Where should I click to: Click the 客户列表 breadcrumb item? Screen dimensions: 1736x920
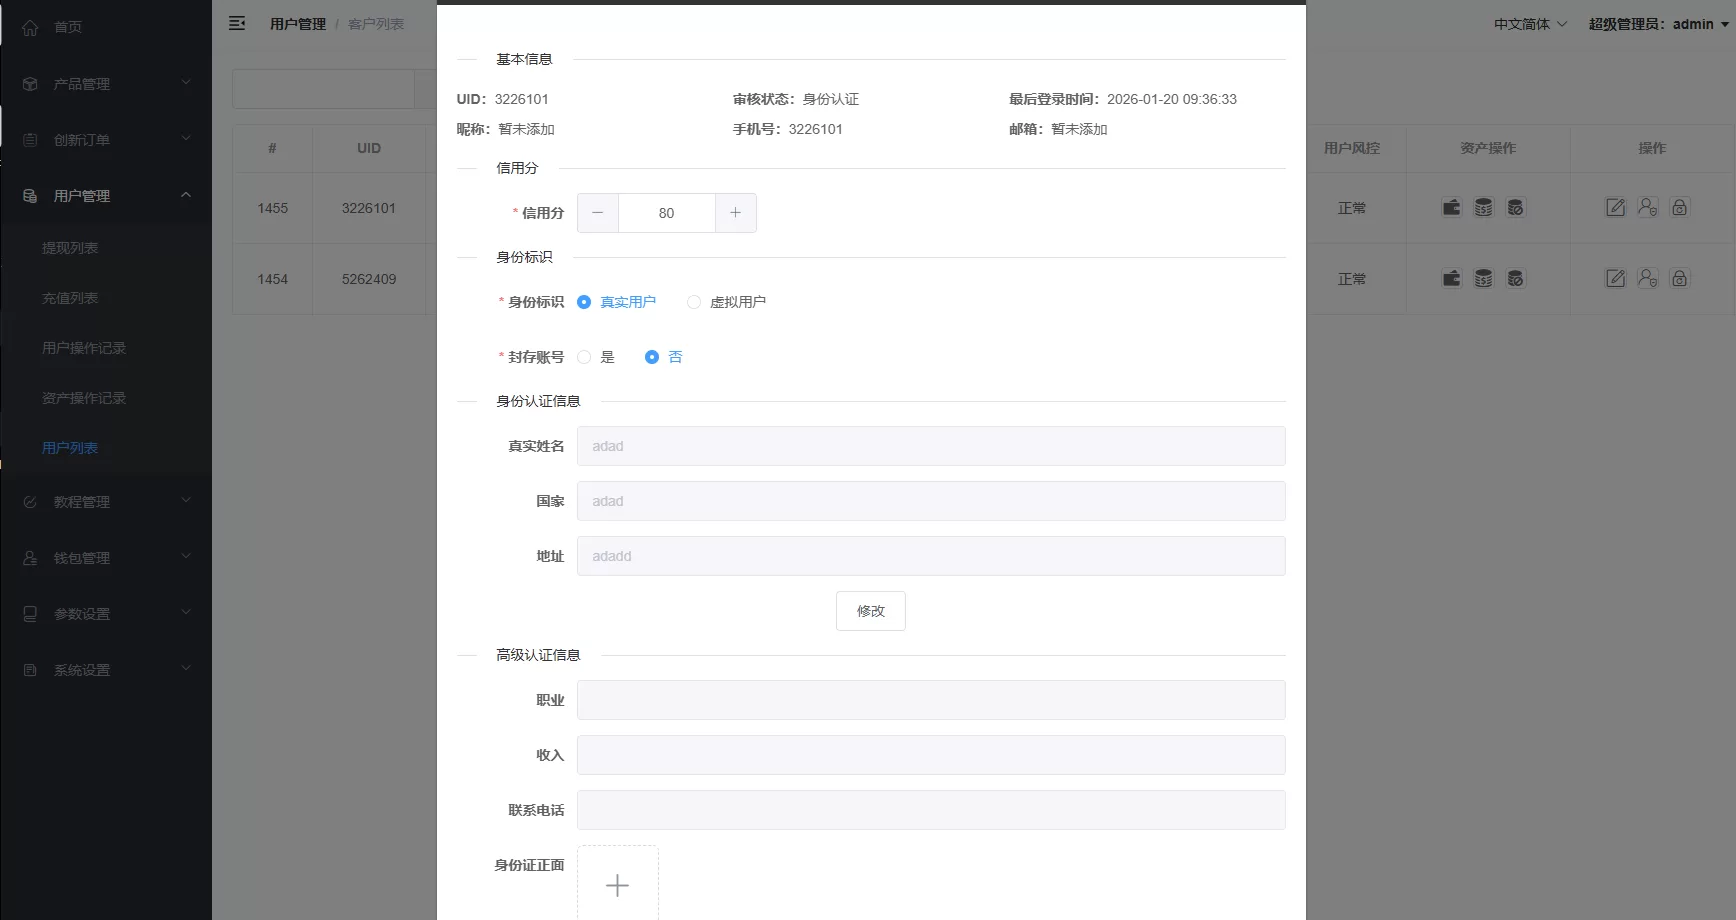click(375, 23)
